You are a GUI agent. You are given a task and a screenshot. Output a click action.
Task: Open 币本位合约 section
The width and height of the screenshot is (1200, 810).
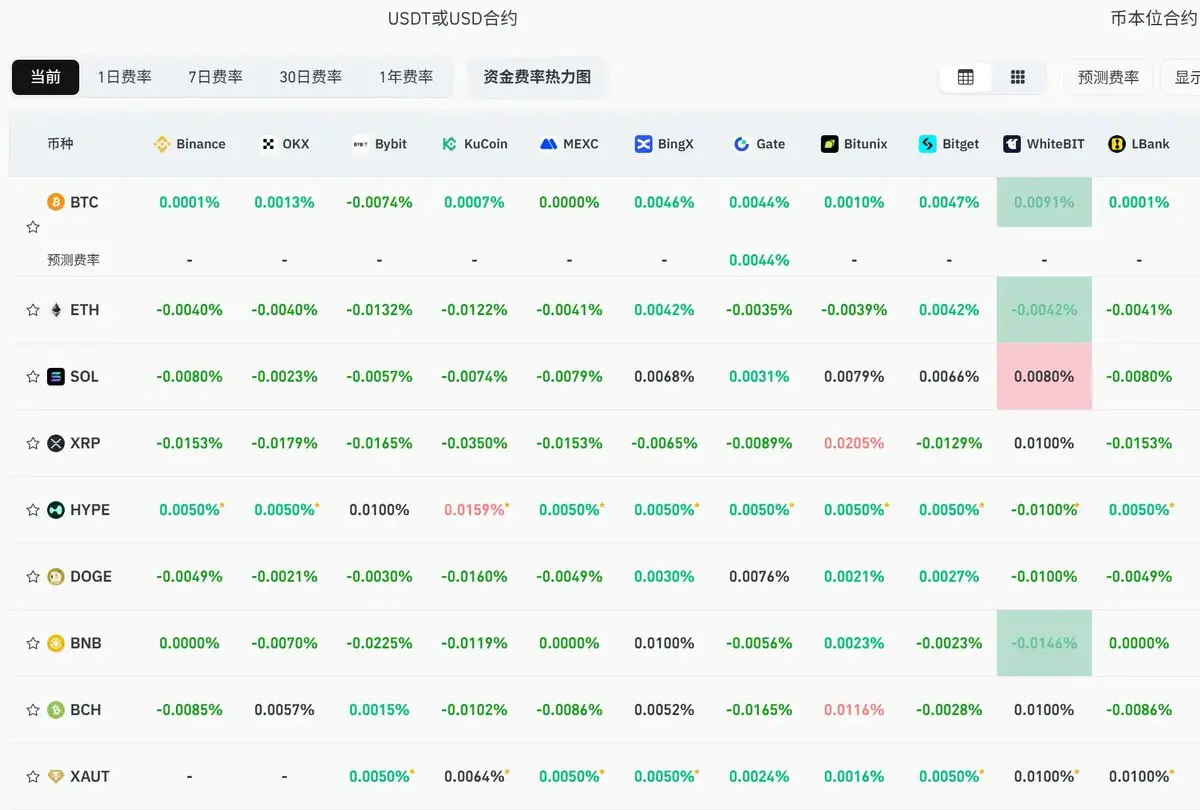pyautogui.click(x=1154, y=18)
